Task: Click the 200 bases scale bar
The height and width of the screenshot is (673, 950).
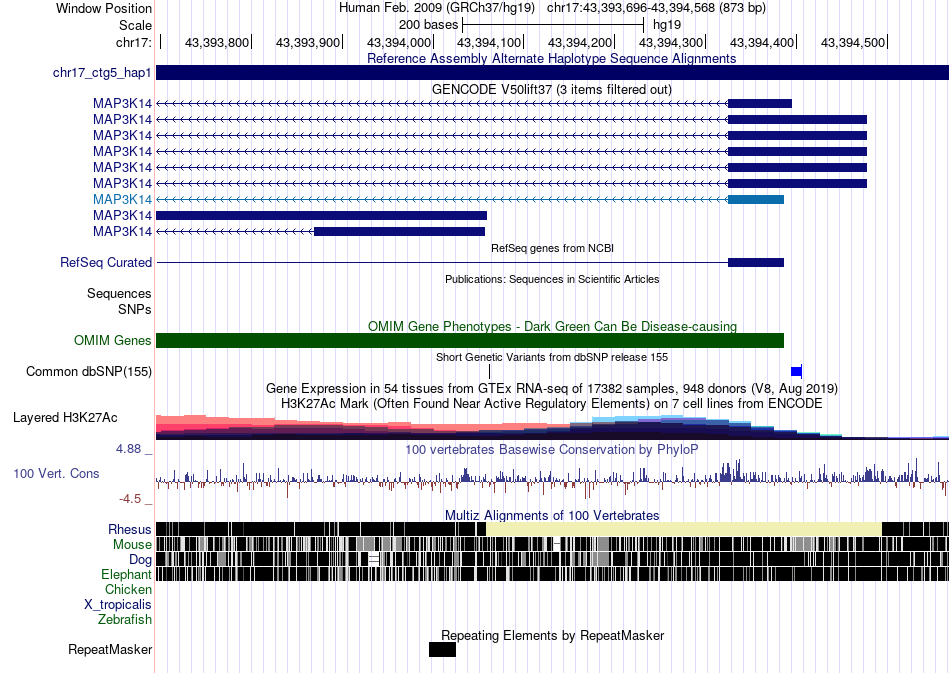Action: coord(553,25)
